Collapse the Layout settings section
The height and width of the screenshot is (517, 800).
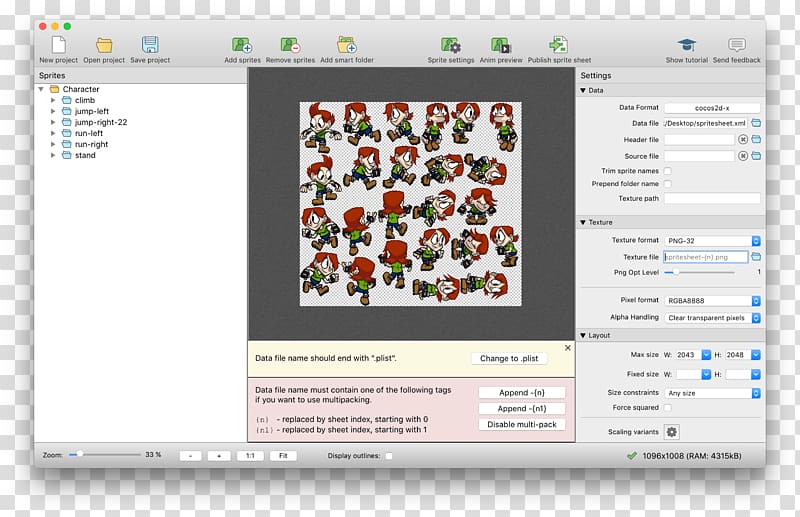coord(583,335)
